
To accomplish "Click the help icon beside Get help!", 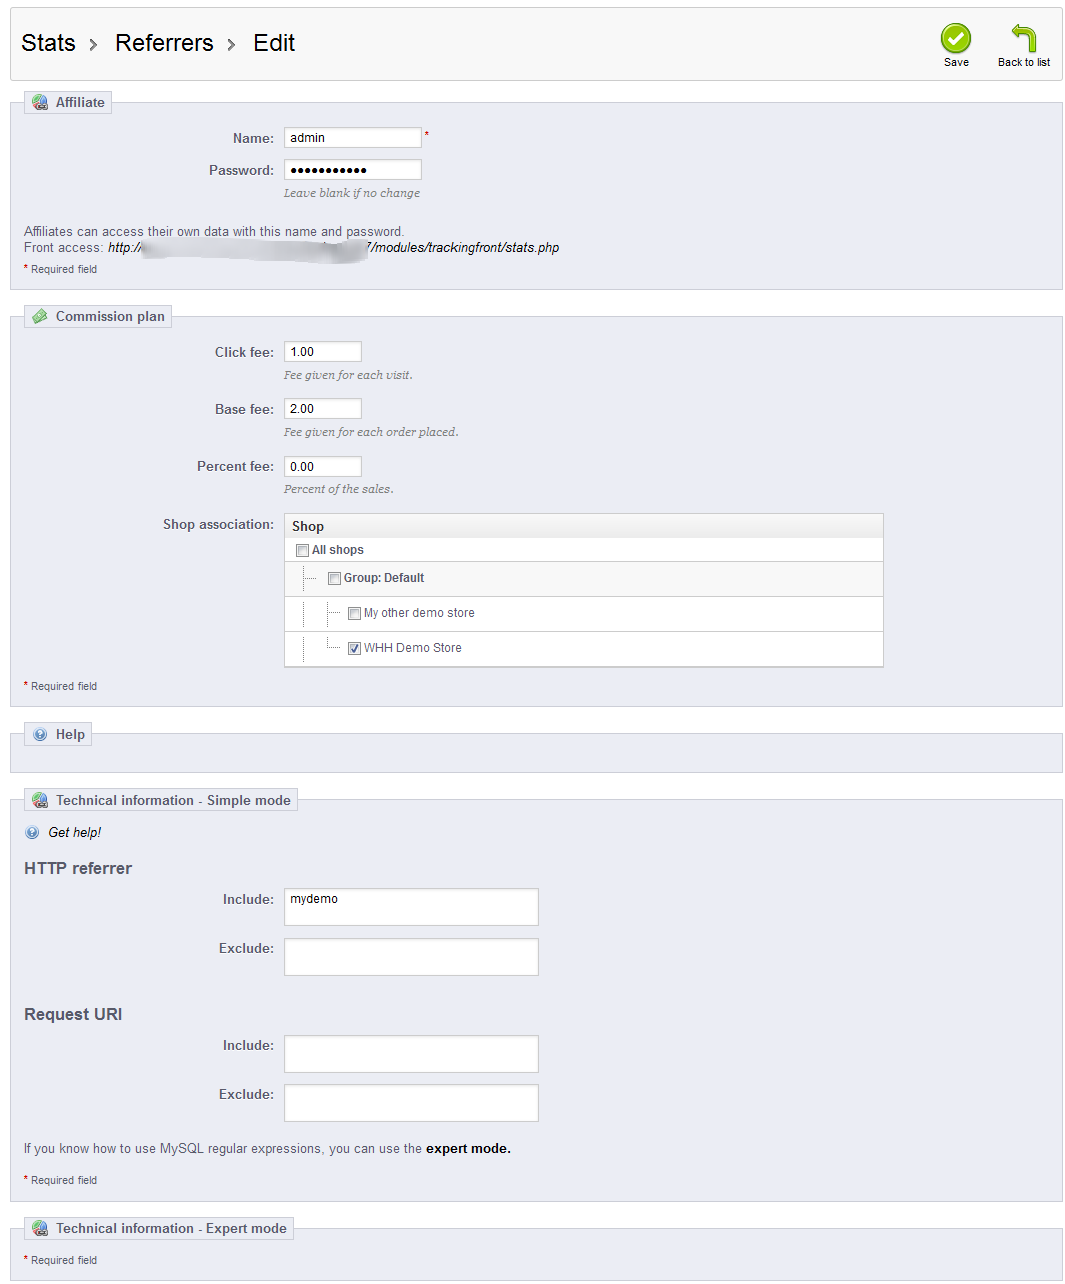I will click(x=33, y=832).
